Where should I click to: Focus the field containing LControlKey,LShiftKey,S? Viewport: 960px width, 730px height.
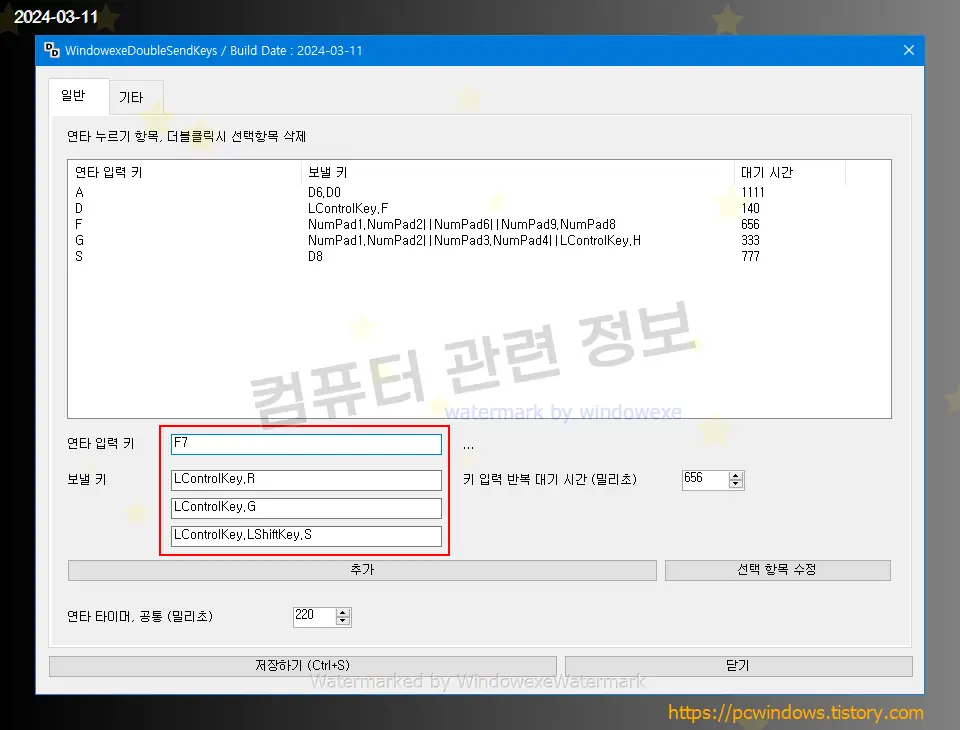[x=306, y=536]
